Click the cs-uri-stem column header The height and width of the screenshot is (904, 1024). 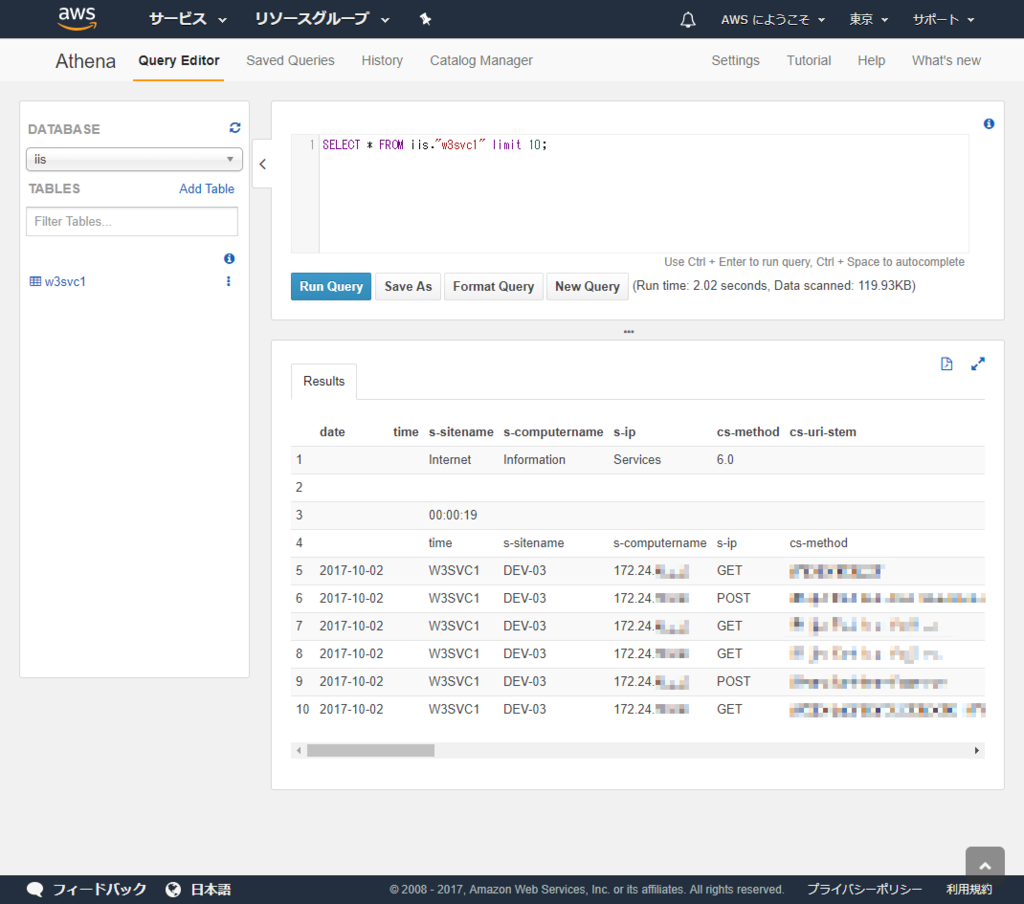coord(823,432)
